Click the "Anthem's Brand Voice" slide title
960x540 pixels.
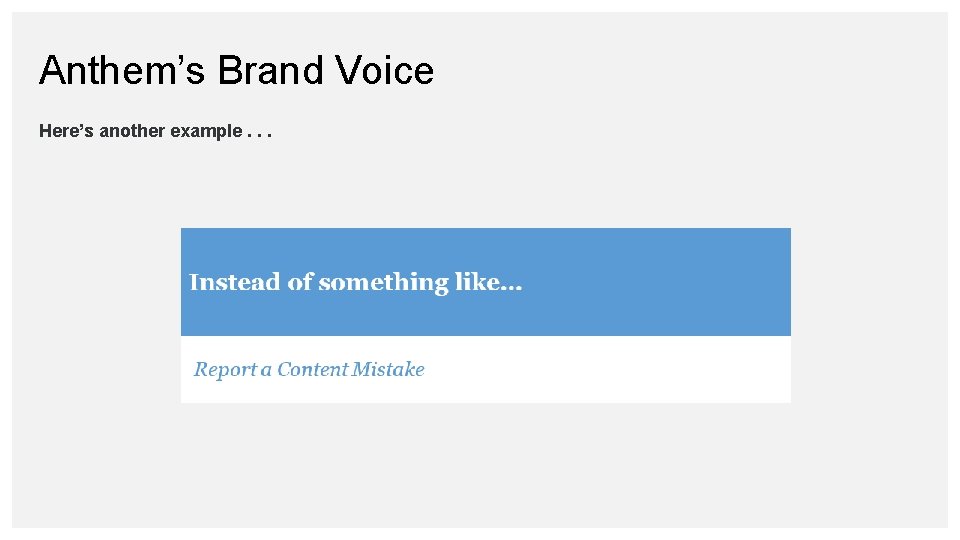[x=236, y=71]
